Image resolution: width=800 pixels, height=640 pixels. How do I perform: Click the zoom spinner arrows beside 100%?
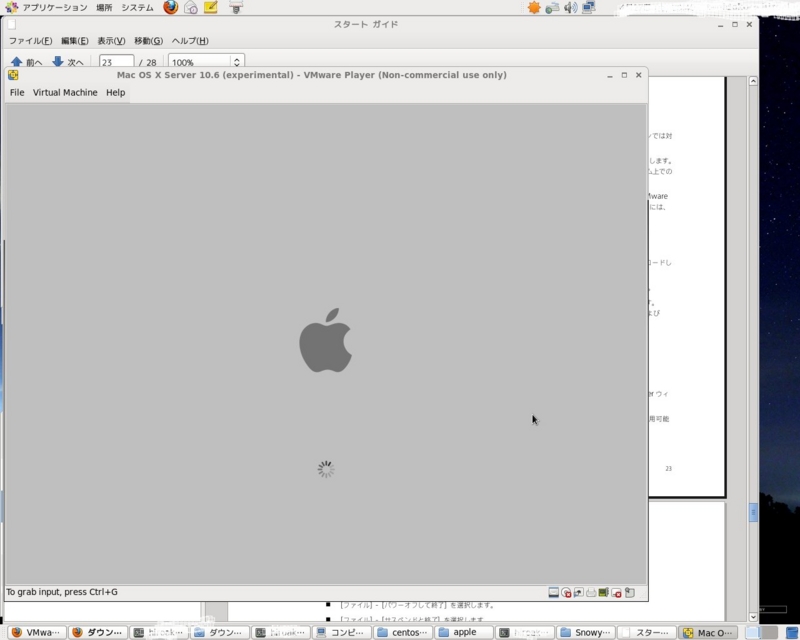coord(237,62)
